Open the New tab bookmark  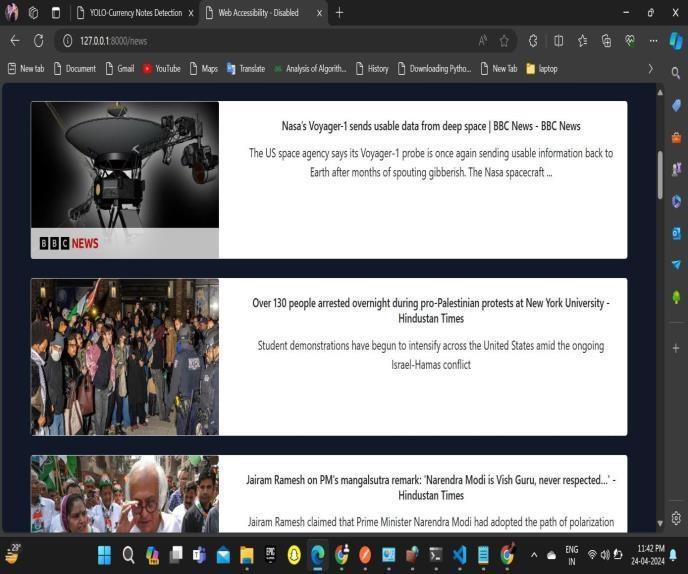[x=26, y=68]
